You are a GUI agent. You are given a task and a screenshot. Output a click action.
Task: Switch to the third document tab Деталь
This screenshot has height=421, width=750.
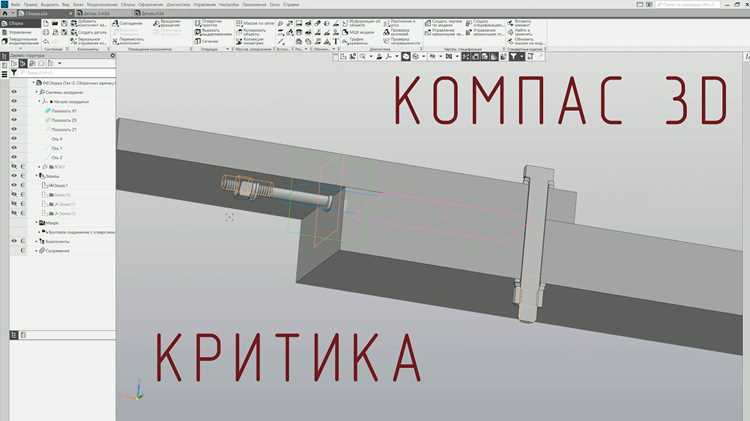point(160,13)
